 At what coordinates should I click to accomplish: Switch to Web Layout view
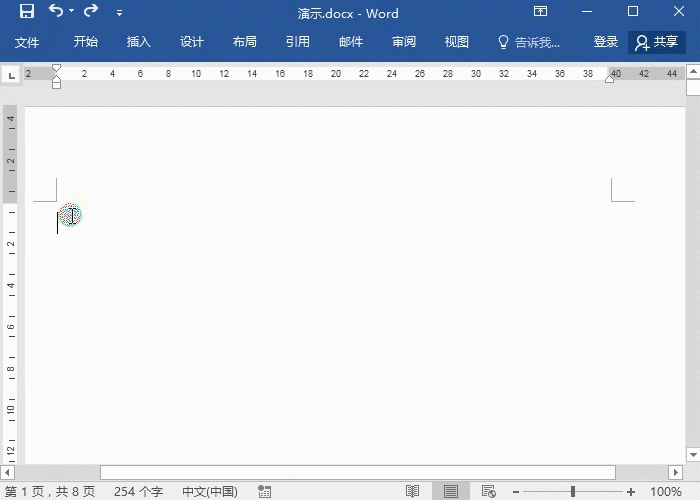point(488,491)
